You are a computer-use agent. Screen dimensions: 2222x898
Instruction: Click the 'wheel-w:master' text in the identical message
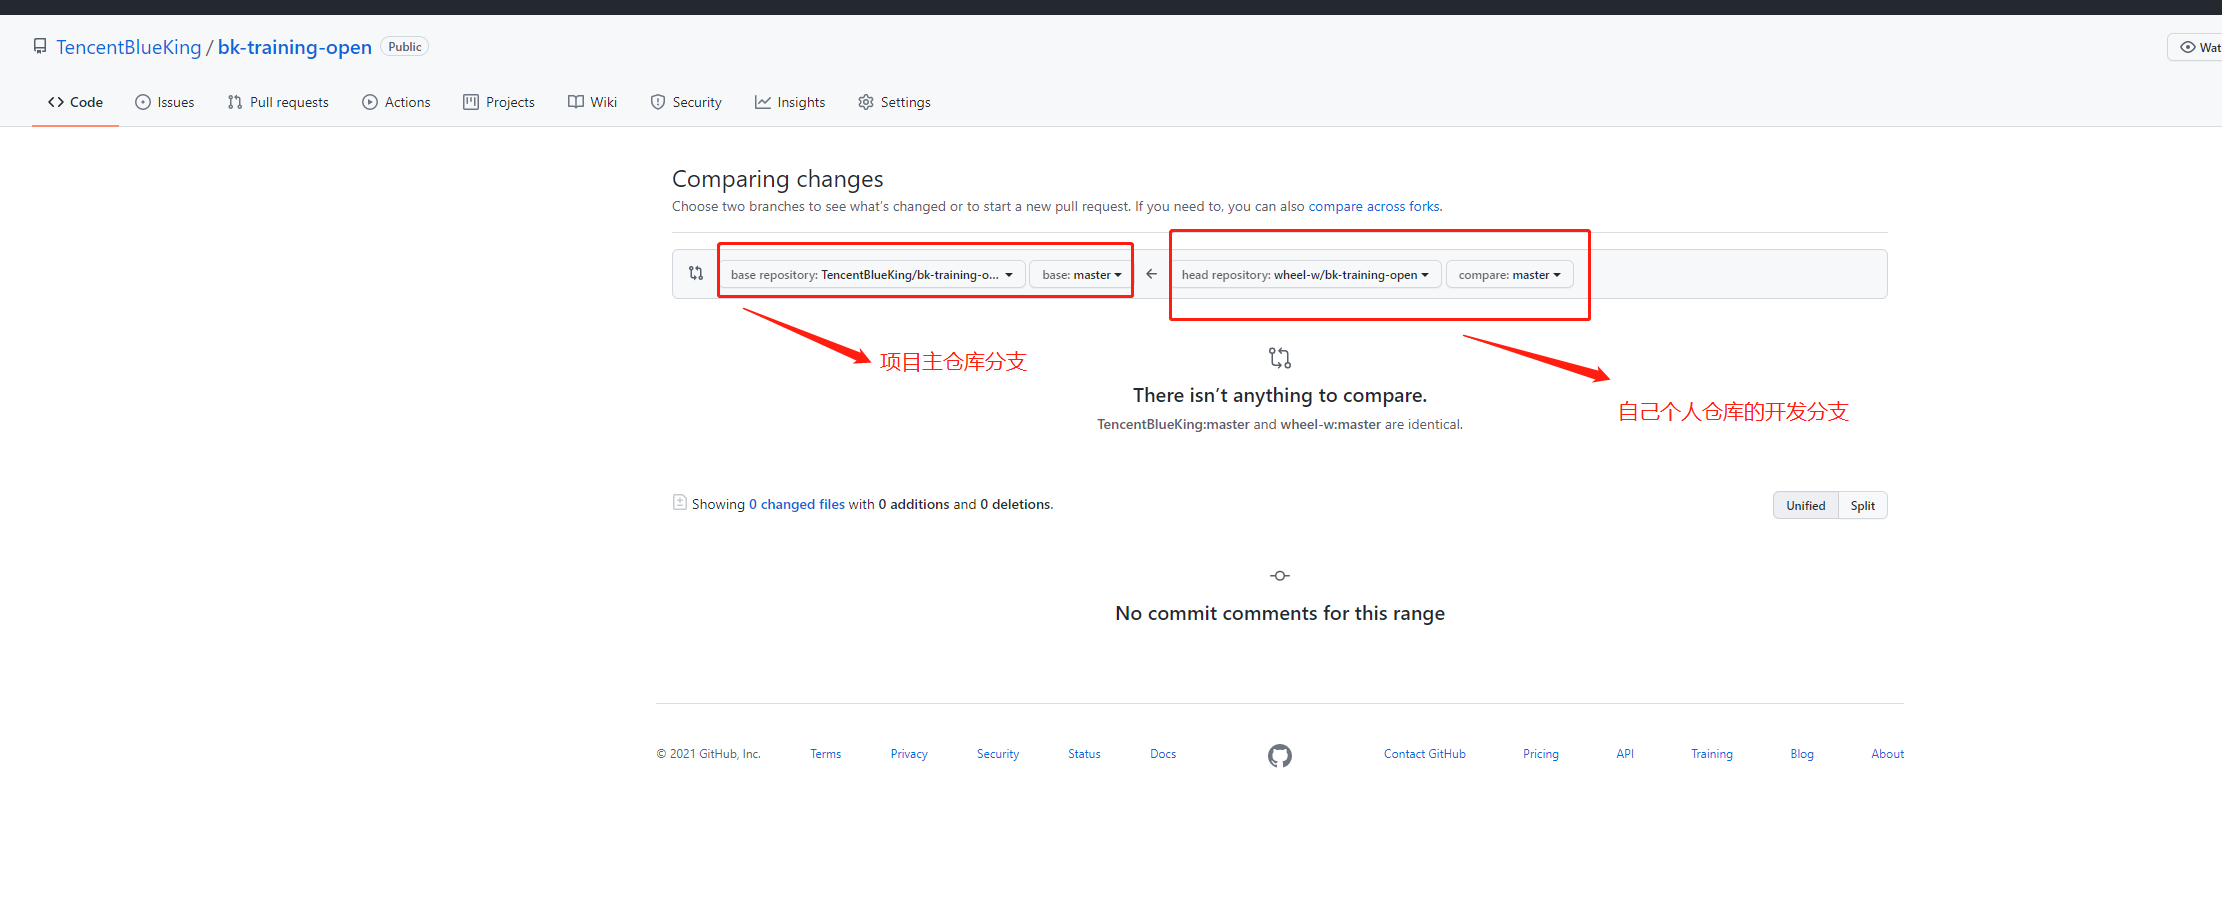pyautogui.click(x=1331, y=424)
